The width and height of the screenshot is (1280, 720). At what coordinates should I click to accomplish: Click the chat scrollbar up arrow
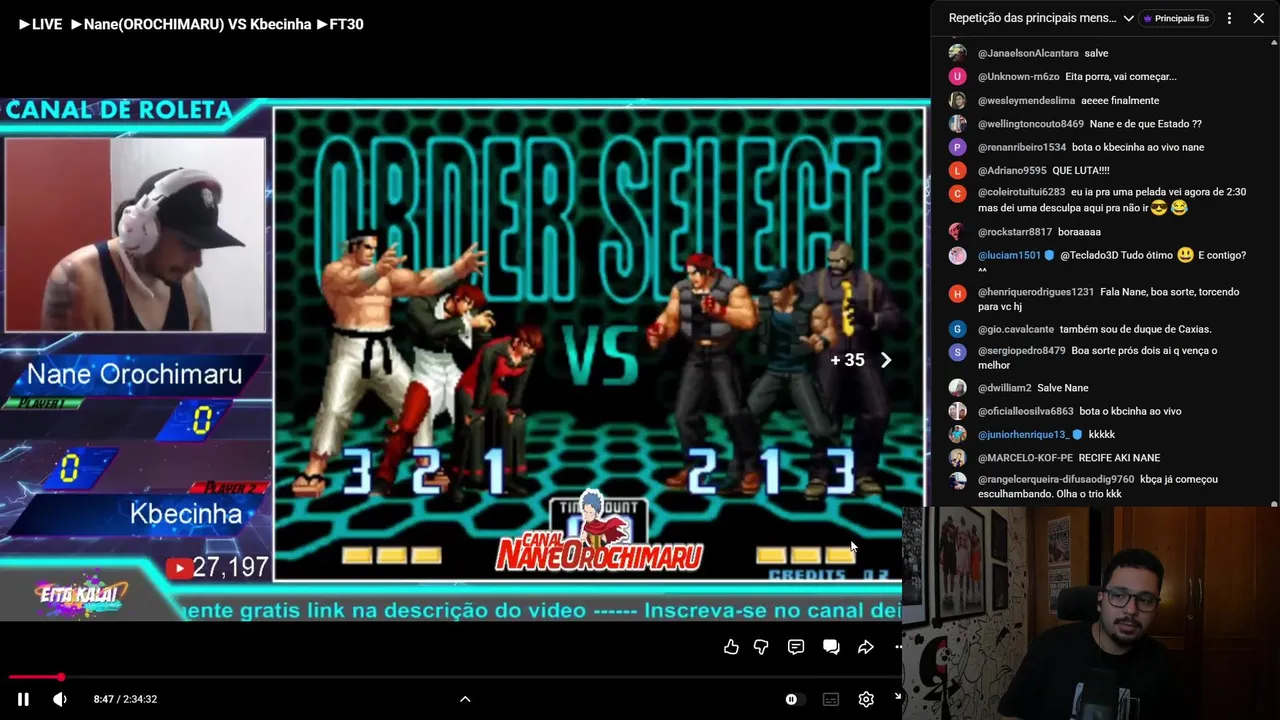1274,43
